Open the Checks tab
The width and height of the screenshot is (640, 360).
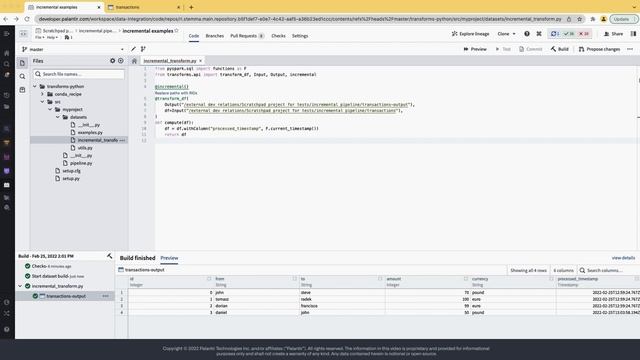point(278,36)
